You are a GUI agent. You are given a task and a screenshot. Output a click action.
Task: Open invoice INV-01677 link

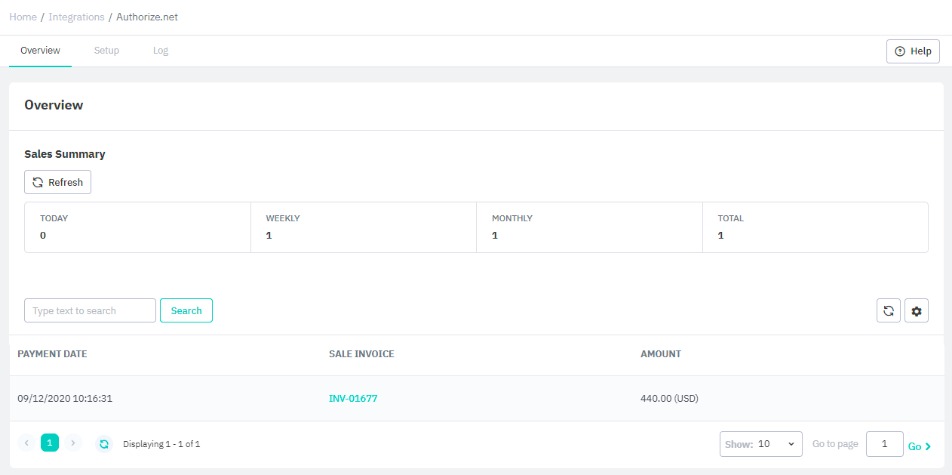pyautogui.click(x=352, y=398)
